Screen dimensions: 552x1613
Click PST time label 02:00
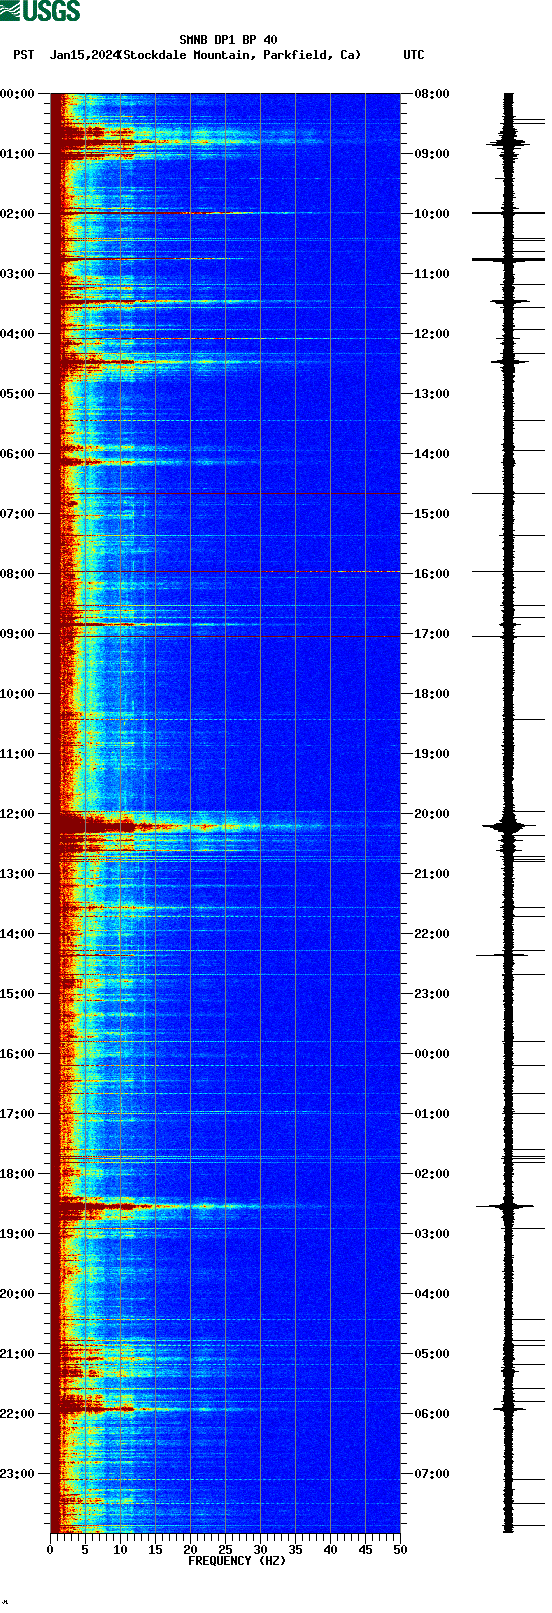pos(17,214)
